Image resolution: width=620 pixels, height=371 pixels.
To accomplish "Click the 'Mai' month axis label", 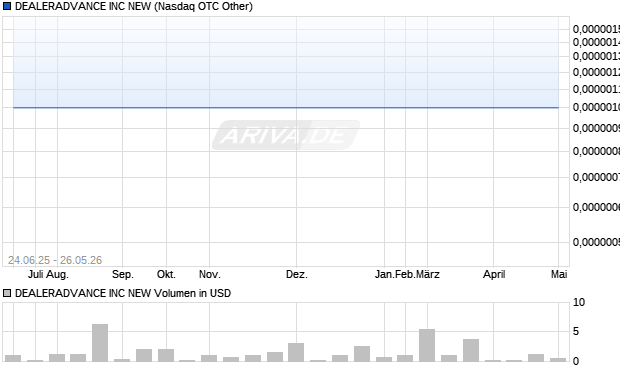I will [x=559, y=274].
